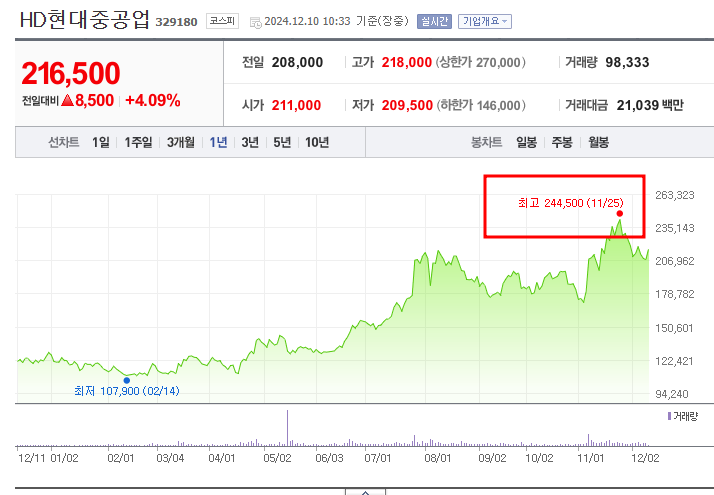
Task: Click the 전일 value 208,000
Action: tap(297, 62)
